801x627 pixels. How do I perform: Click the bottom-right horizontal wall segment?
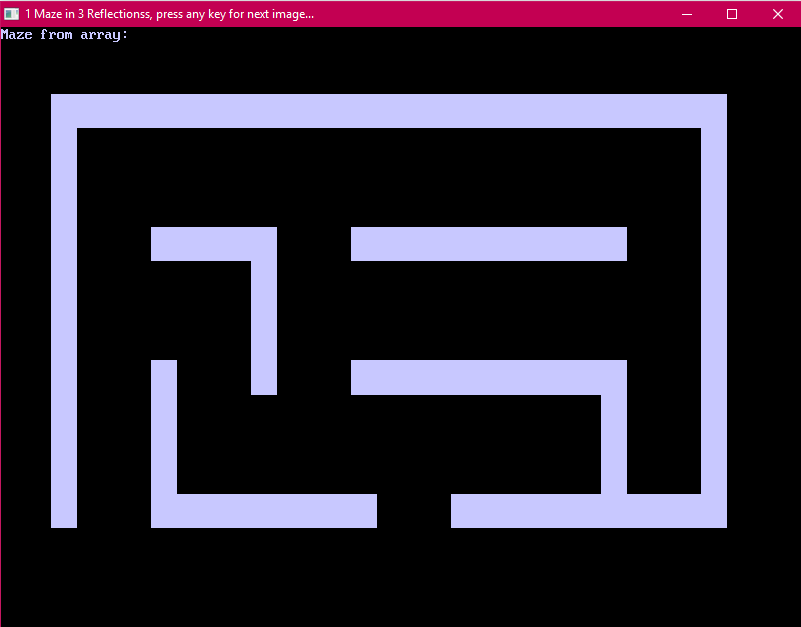[588, 511]
